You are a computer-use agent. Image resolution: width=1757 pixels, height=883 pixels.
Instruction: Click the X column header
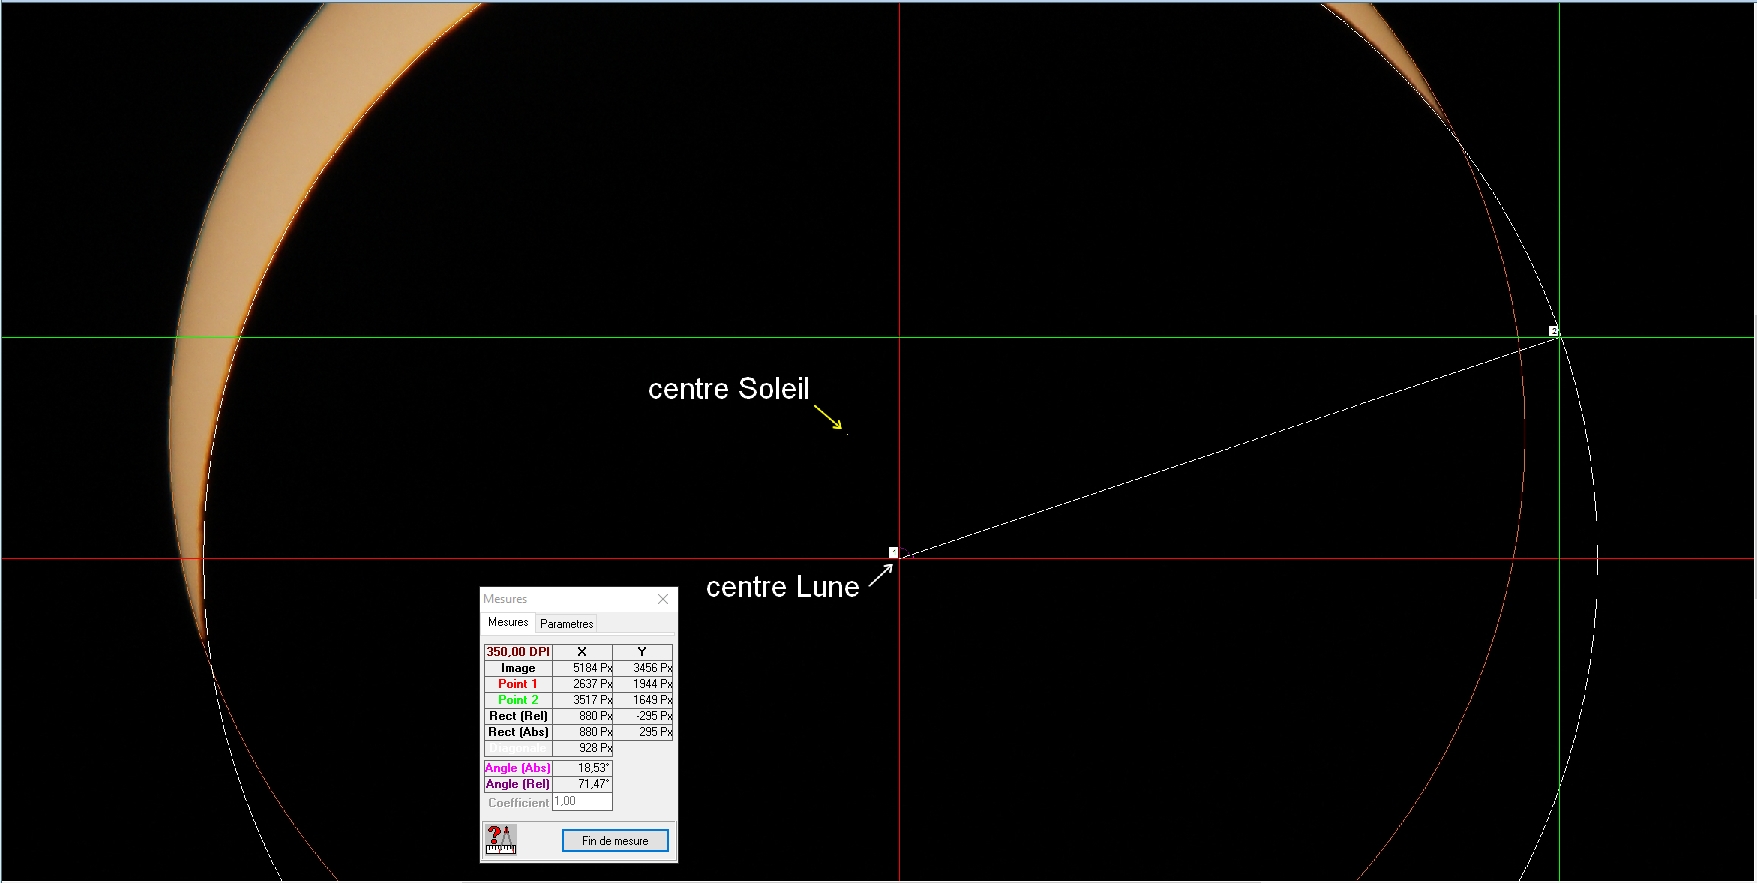(582, 652)
